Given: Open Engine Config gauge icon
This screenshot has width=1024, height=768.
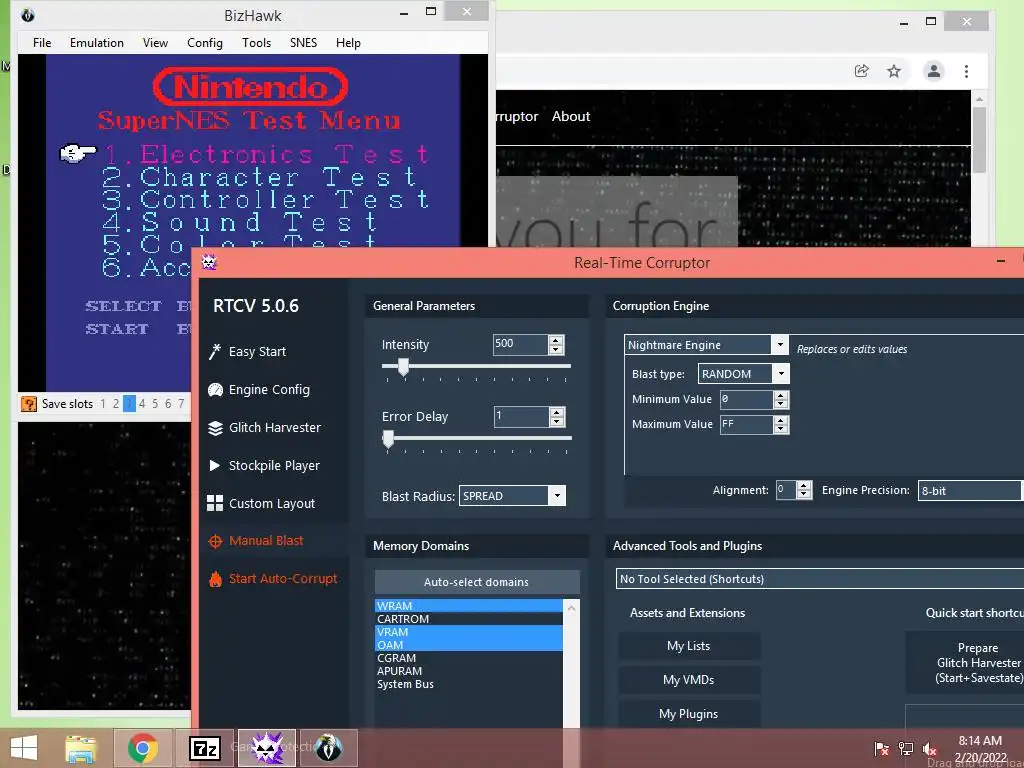Looking at the screenshot, I should (215, 390).
